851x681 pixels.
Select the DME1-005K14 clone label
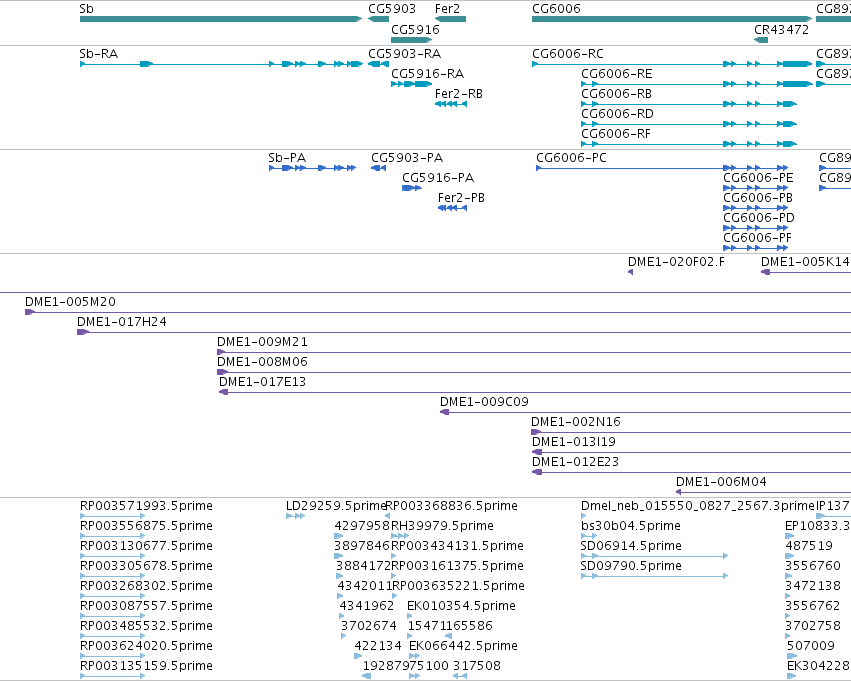pyautogui.click(x=805, y=262)
